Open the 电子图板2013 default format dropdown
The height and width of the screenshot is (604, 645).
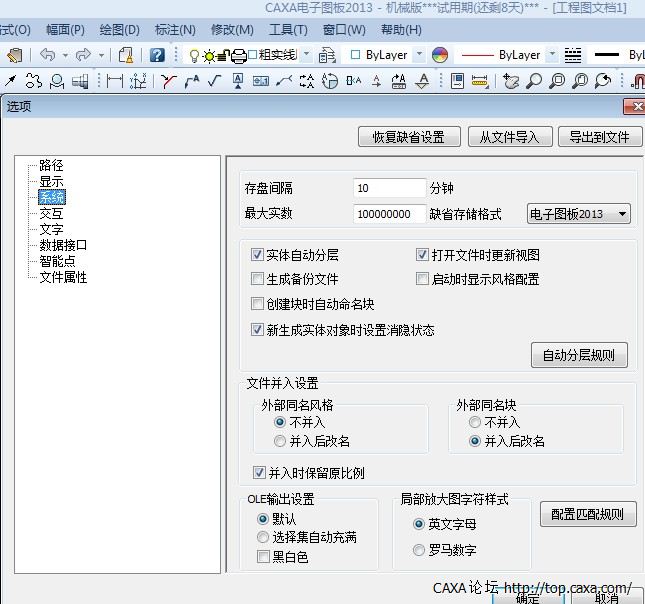pyautogui.click(x=579, y=213)
